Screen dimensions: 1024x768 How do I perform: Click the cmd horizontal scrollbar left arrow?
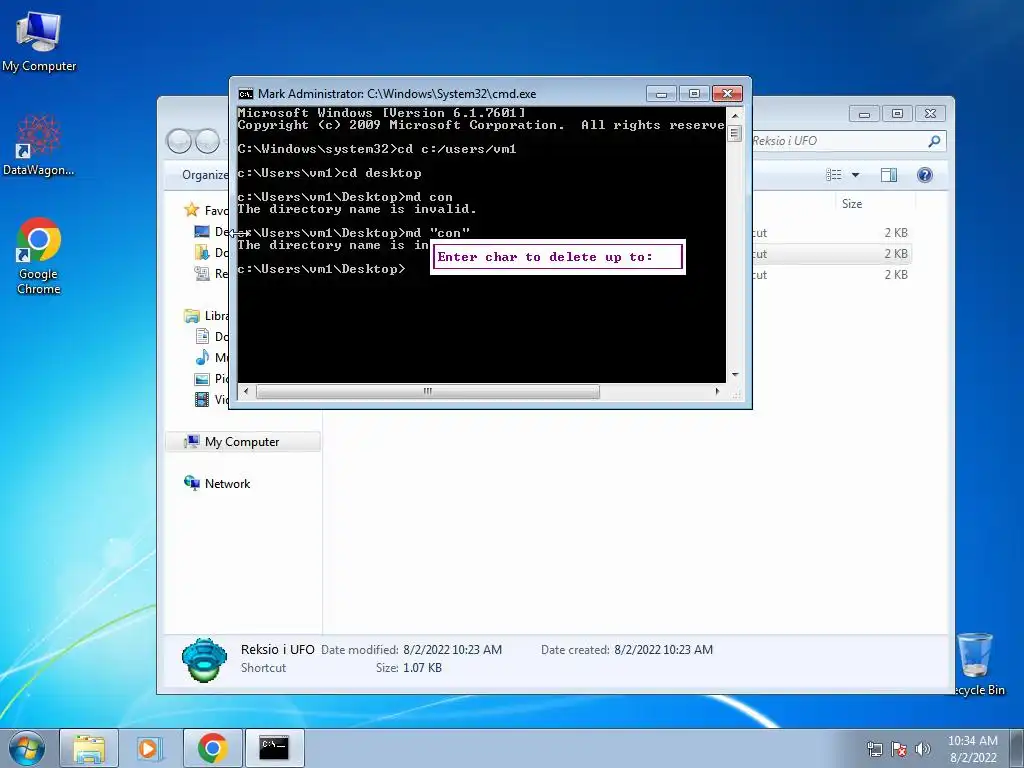click(246, 391)
